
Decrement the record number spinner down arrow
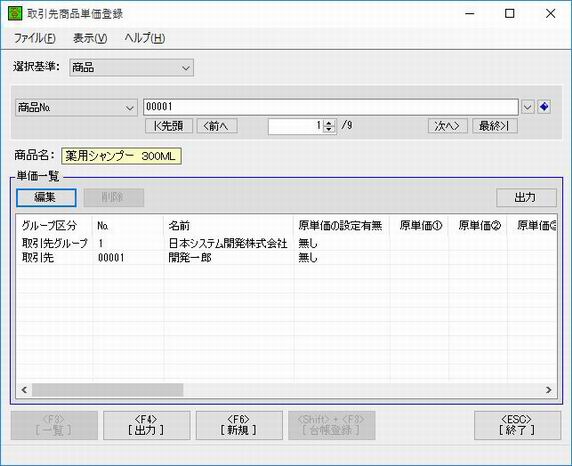tap(329, 129)
